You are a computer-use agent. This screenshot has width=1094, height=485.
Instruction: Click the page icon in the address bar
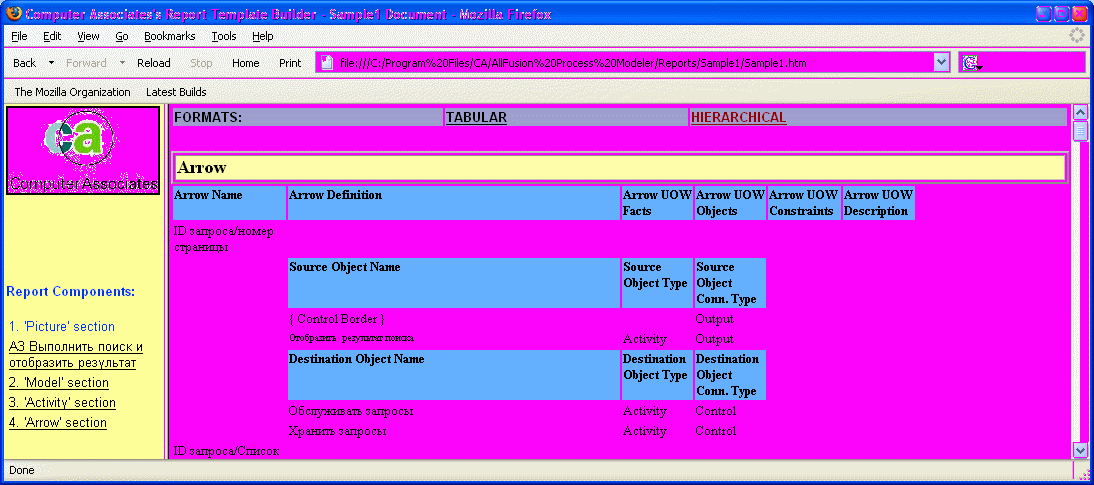pos(327,63)
